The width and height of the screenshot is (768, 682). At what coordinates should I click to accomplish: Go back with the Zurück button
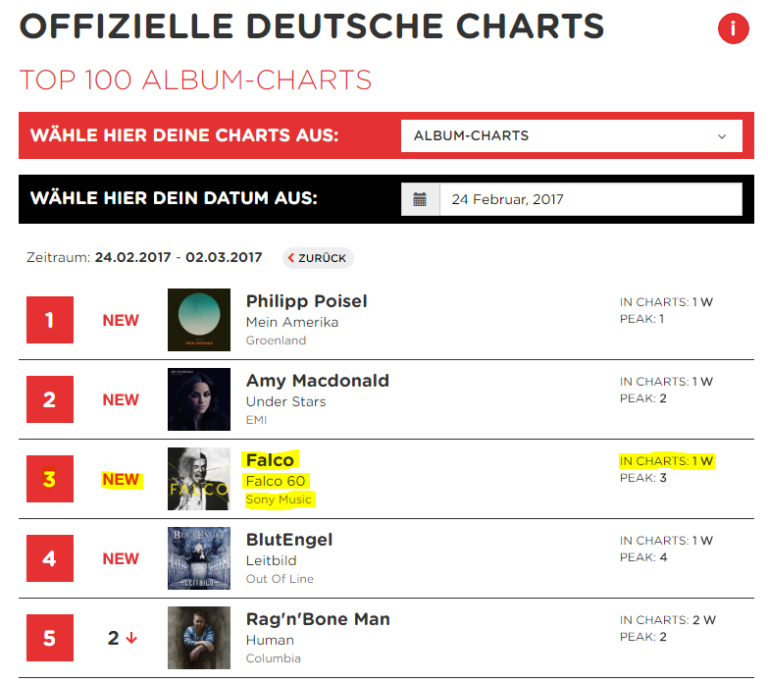(318, 258)
